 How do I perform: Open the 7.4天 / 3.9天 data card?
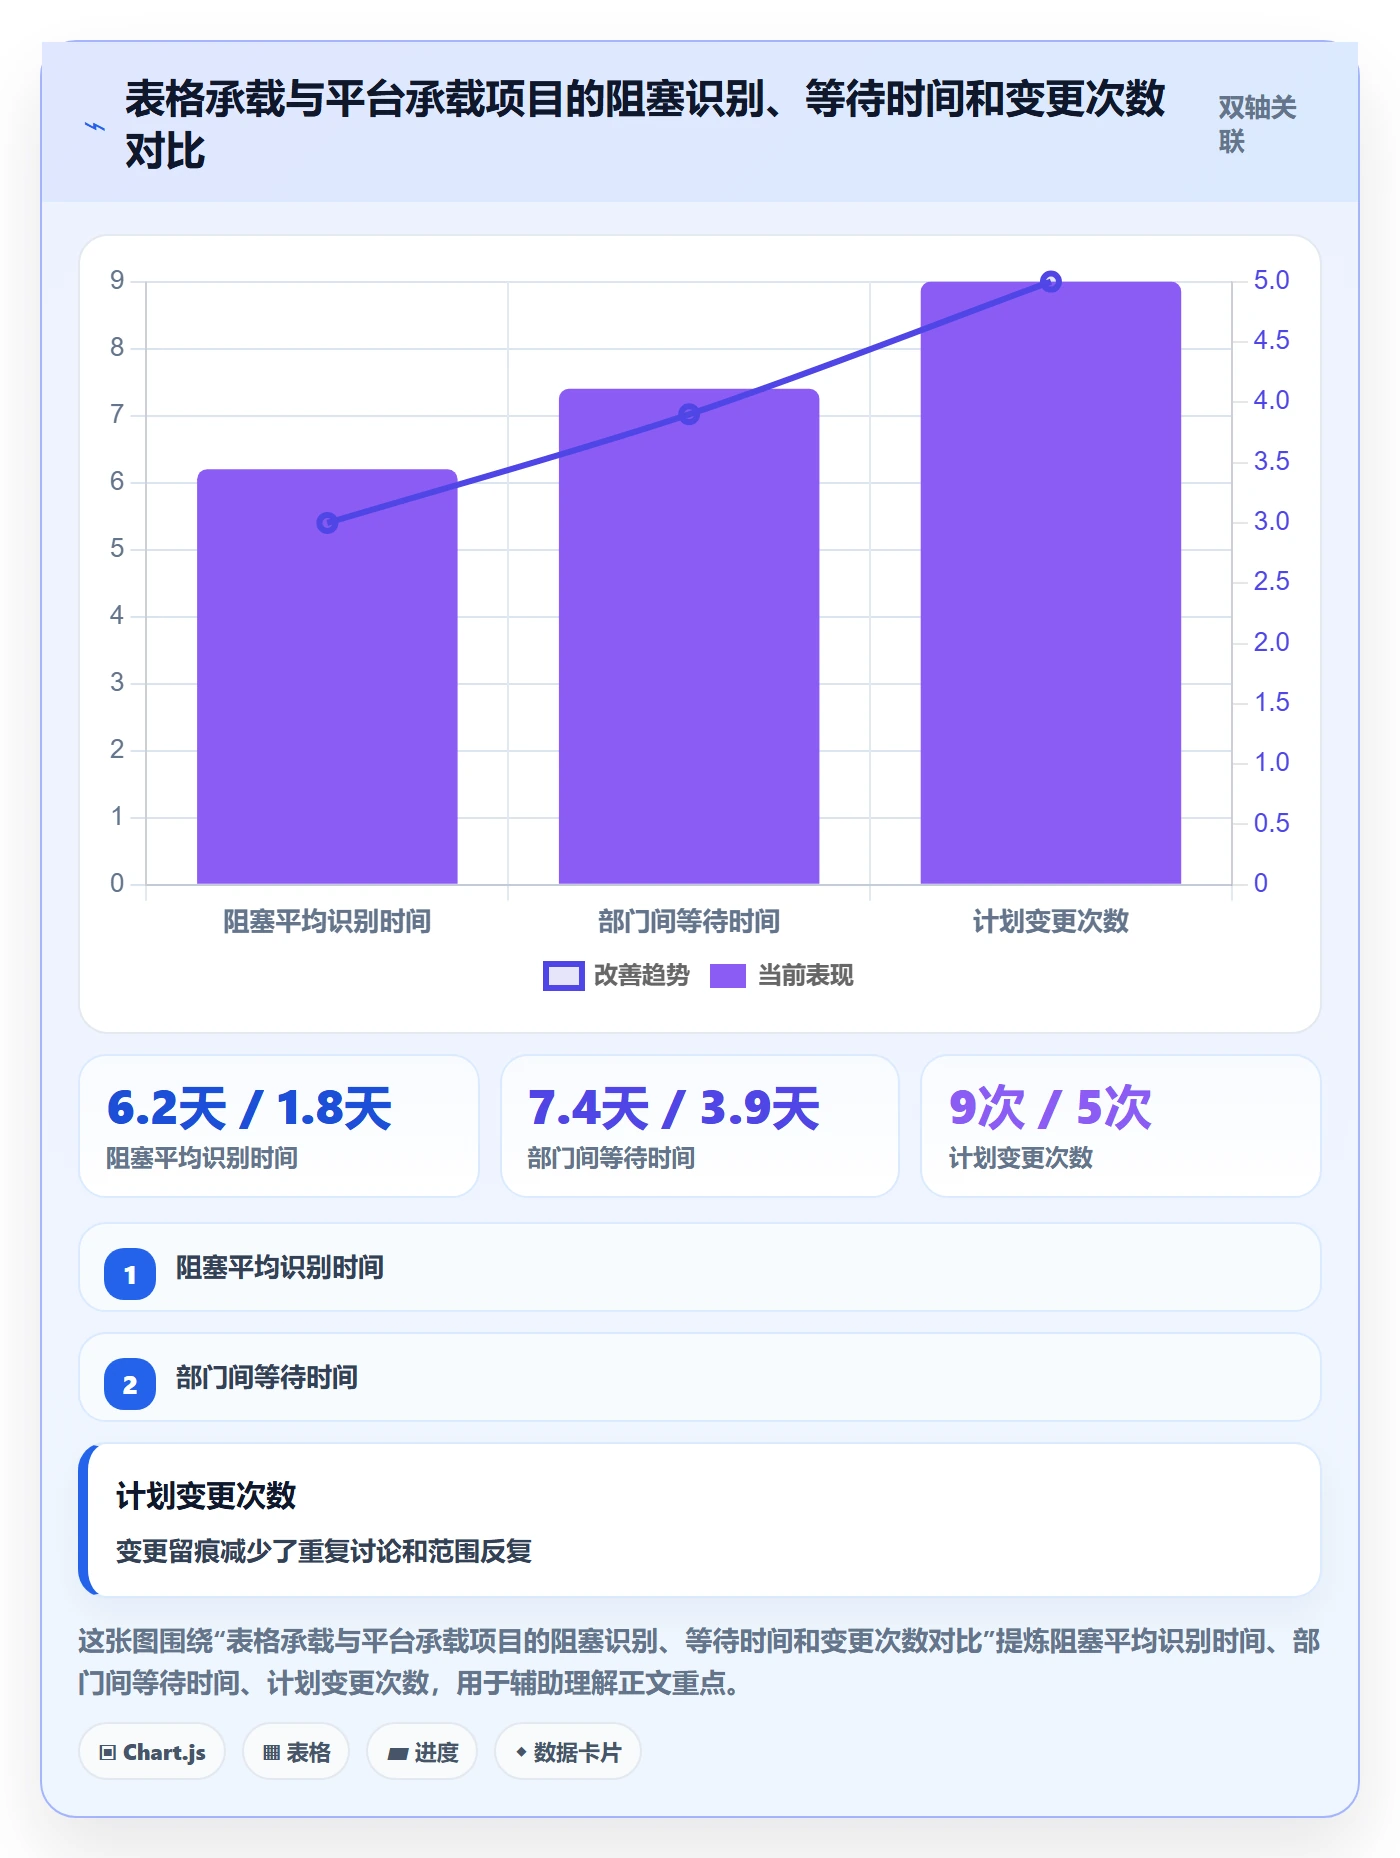(700, 1126)
